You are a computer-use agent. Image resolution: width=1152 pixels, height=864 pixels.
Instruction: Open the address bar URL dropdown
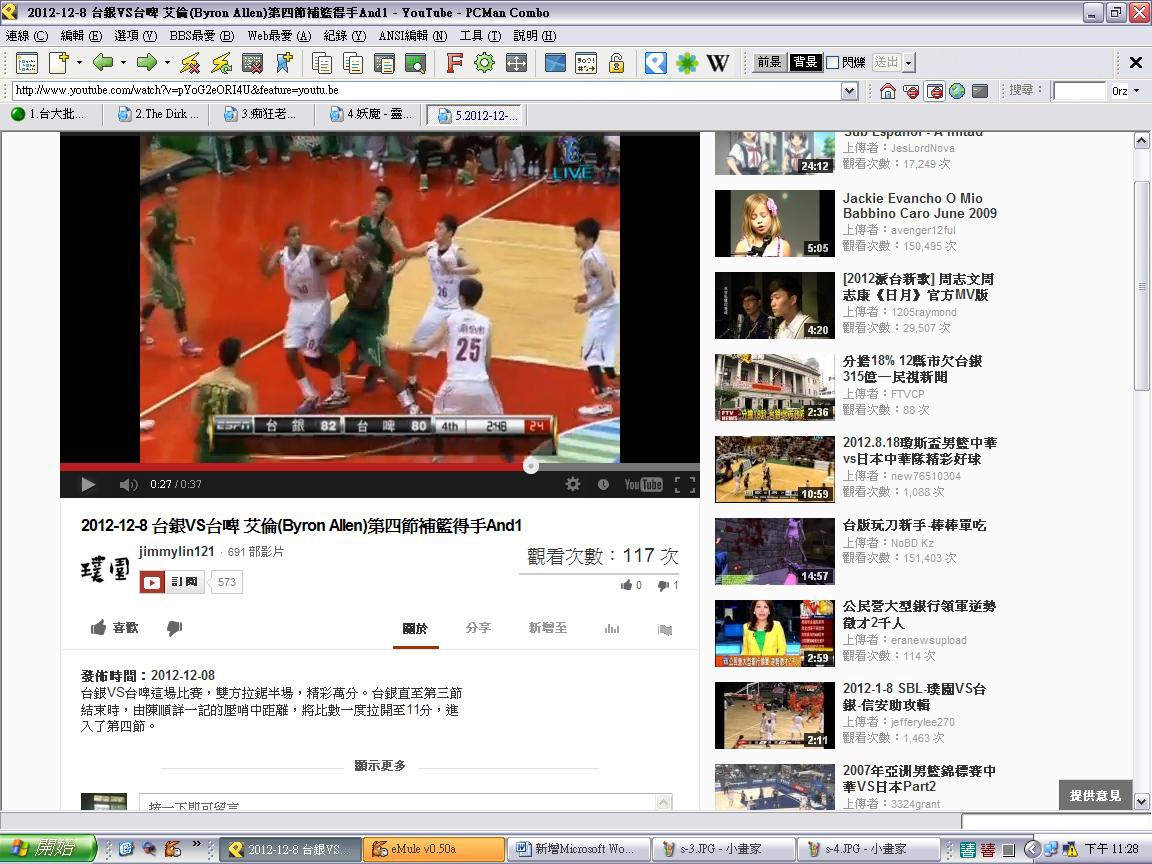[849, 91]
